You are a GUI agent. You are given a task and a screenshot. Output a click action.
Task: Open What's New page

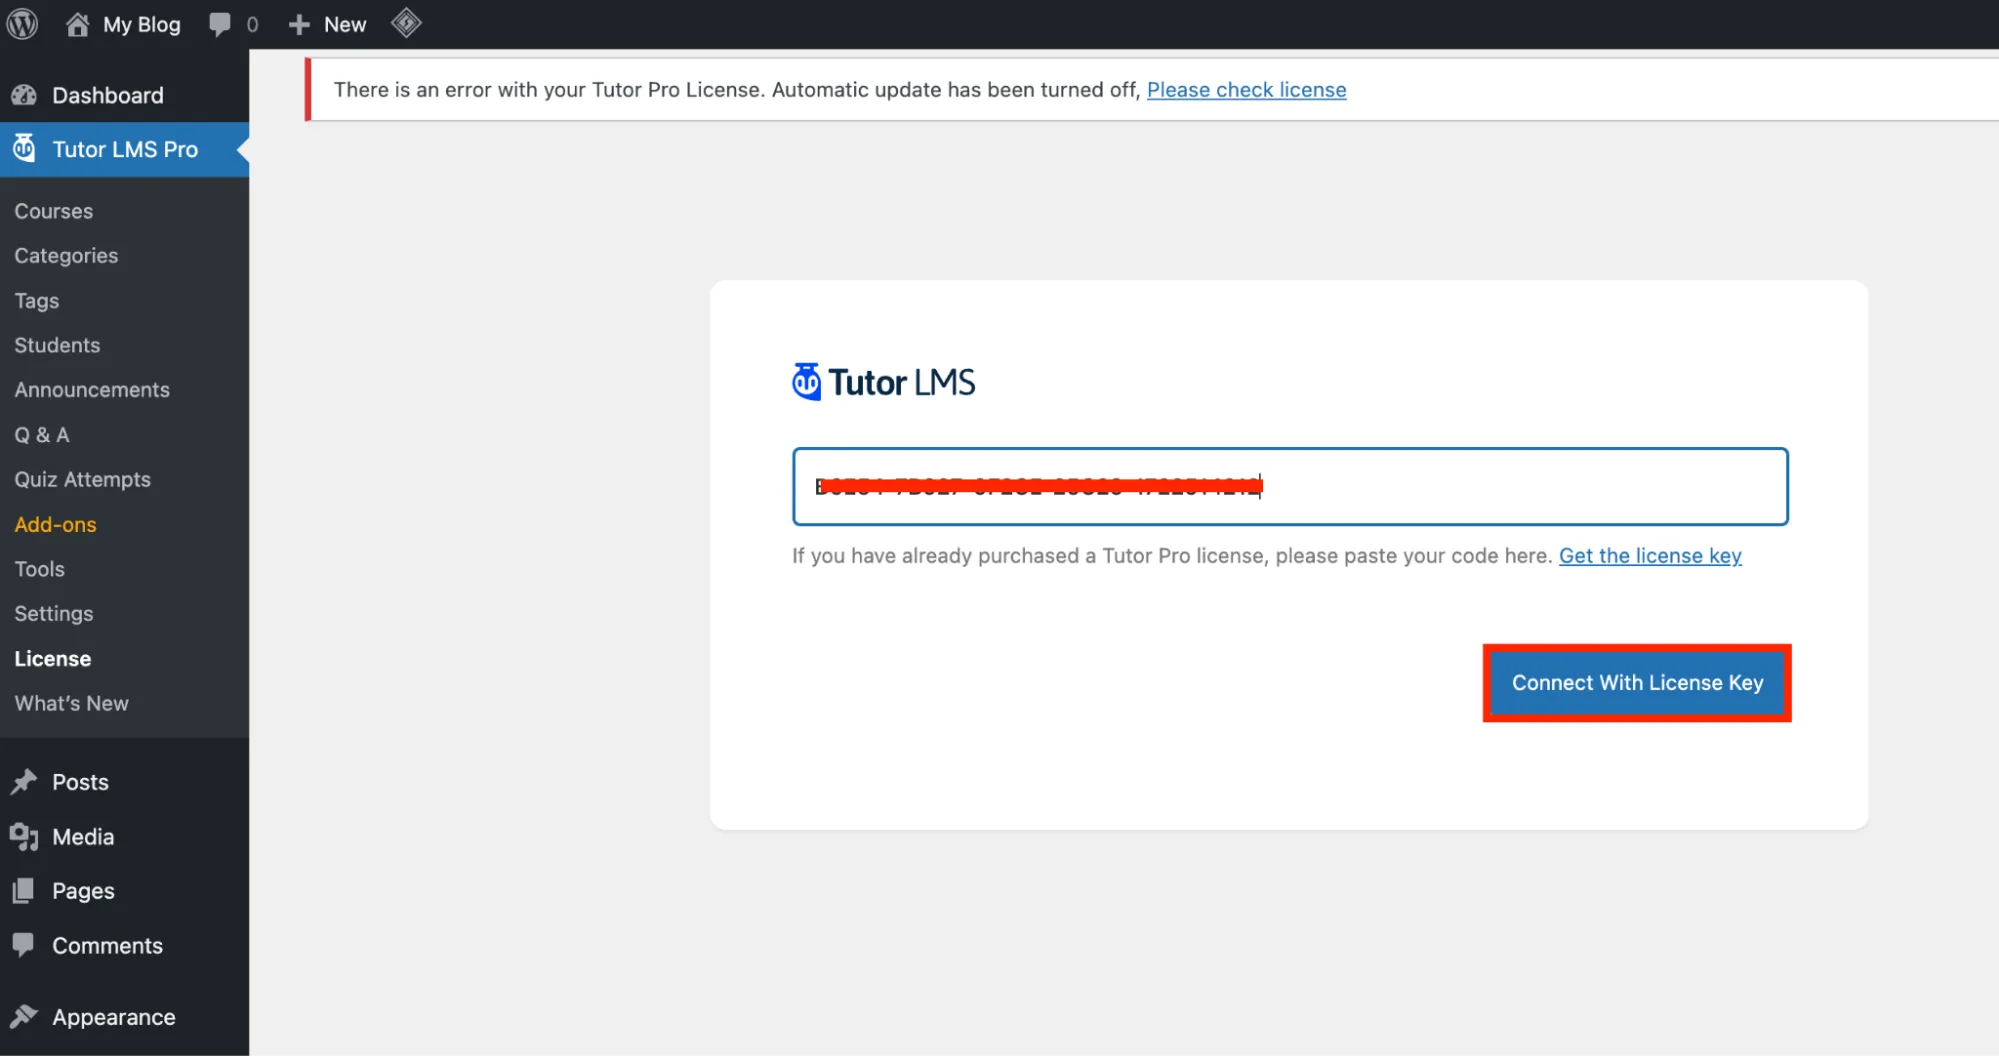71,703
